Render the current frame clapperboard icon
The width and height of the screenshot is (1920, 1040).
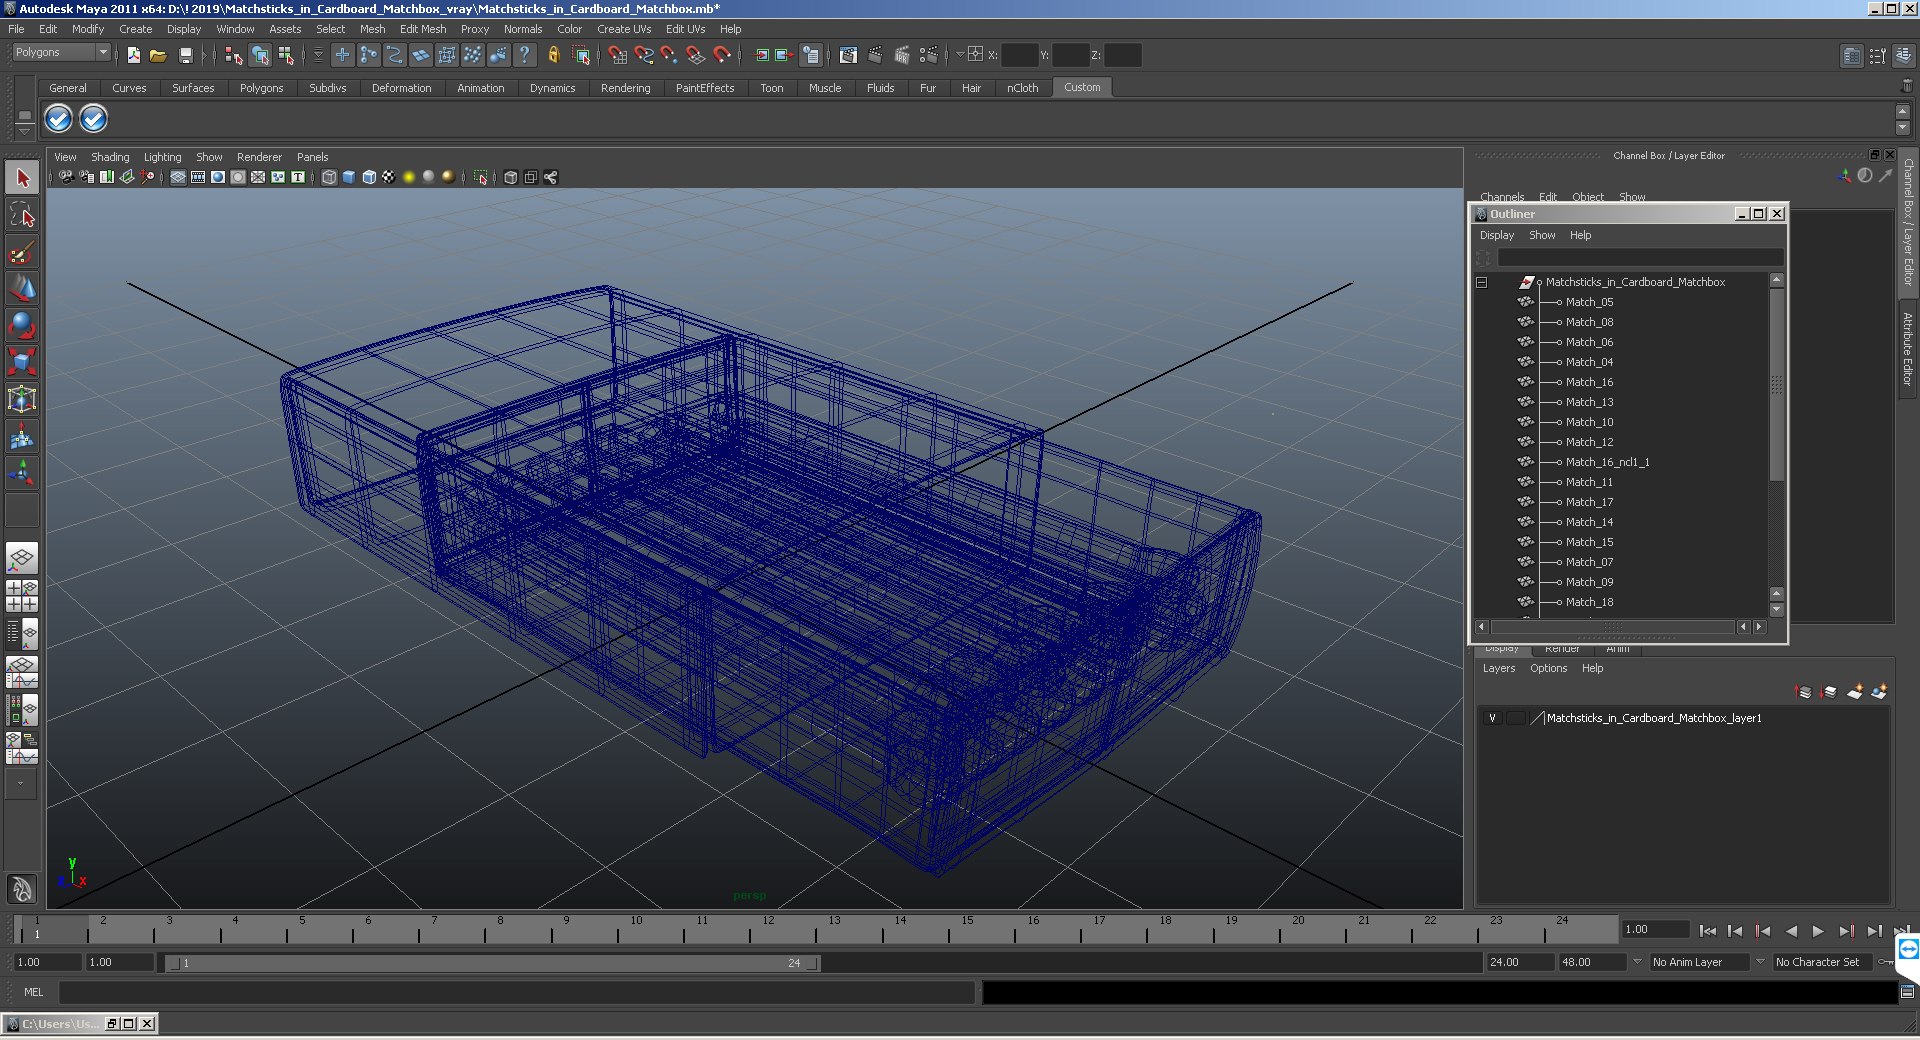point(875,55)
